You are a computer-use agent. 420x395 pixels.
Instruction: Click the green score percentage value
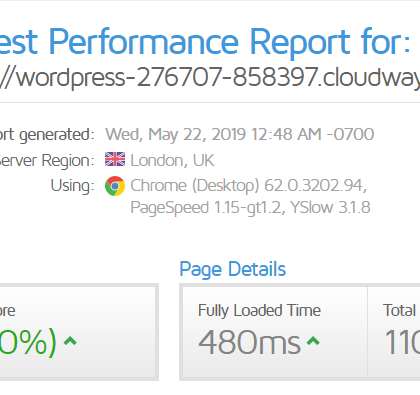28,342
